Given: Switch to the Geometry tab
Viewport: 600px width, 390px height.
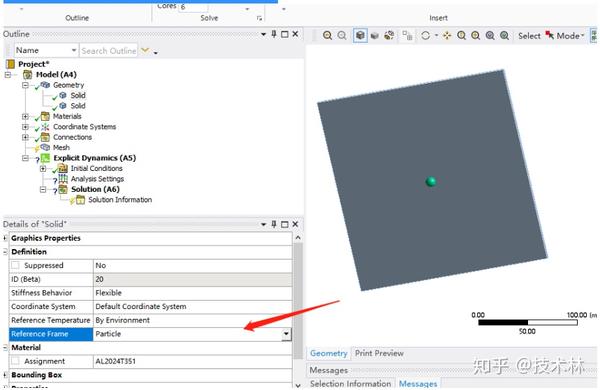Looking at the screenshot, I should (328, 353).
